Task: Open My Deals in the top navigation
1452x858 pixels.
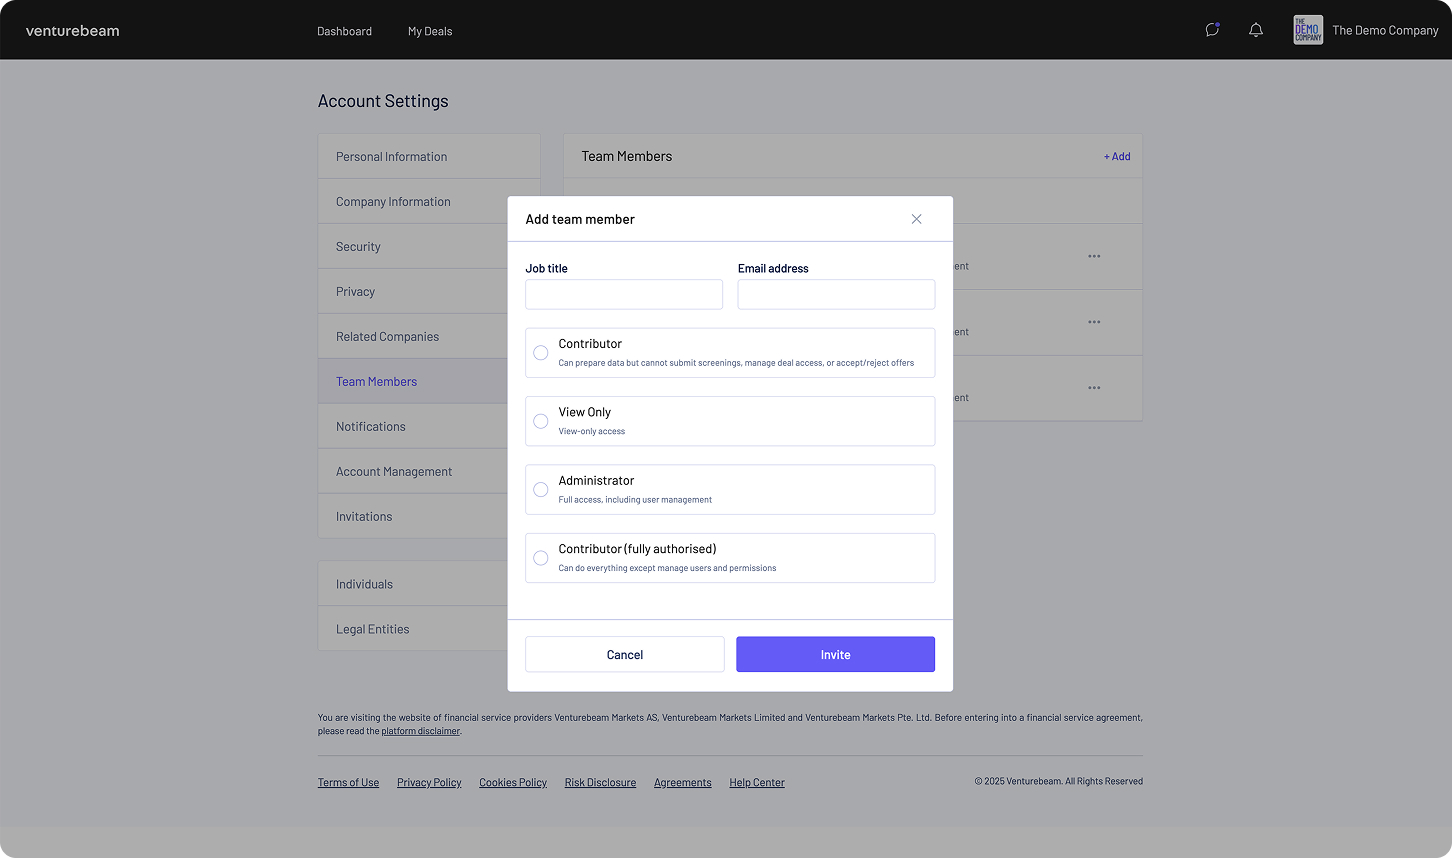Action: (x=430, y=31)
